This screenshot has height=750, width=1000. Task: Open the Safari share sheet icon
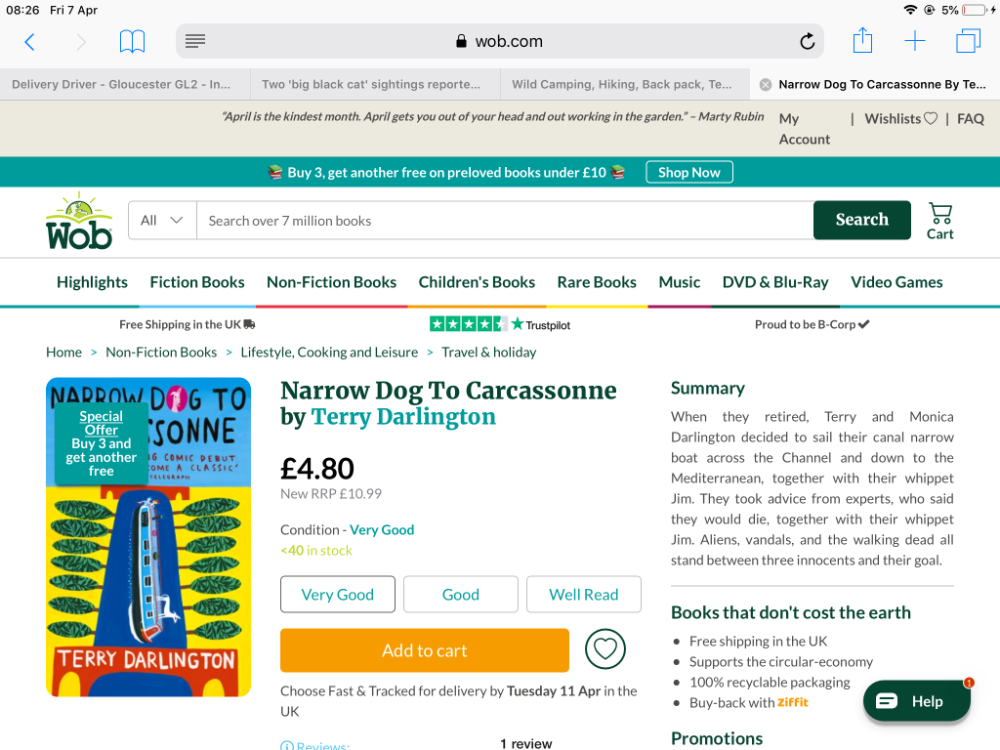coord(862,40)
